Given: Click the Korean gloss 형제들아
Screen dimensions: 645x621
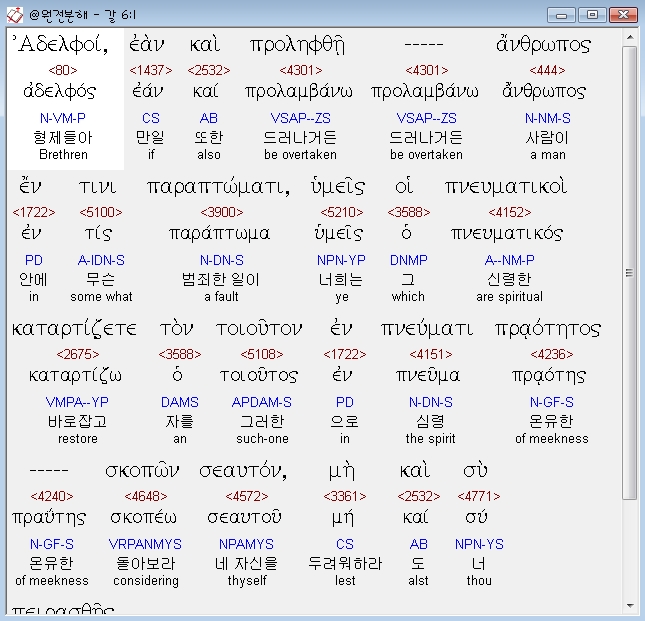Looking at the screenshot, I should tap(63, 137).
